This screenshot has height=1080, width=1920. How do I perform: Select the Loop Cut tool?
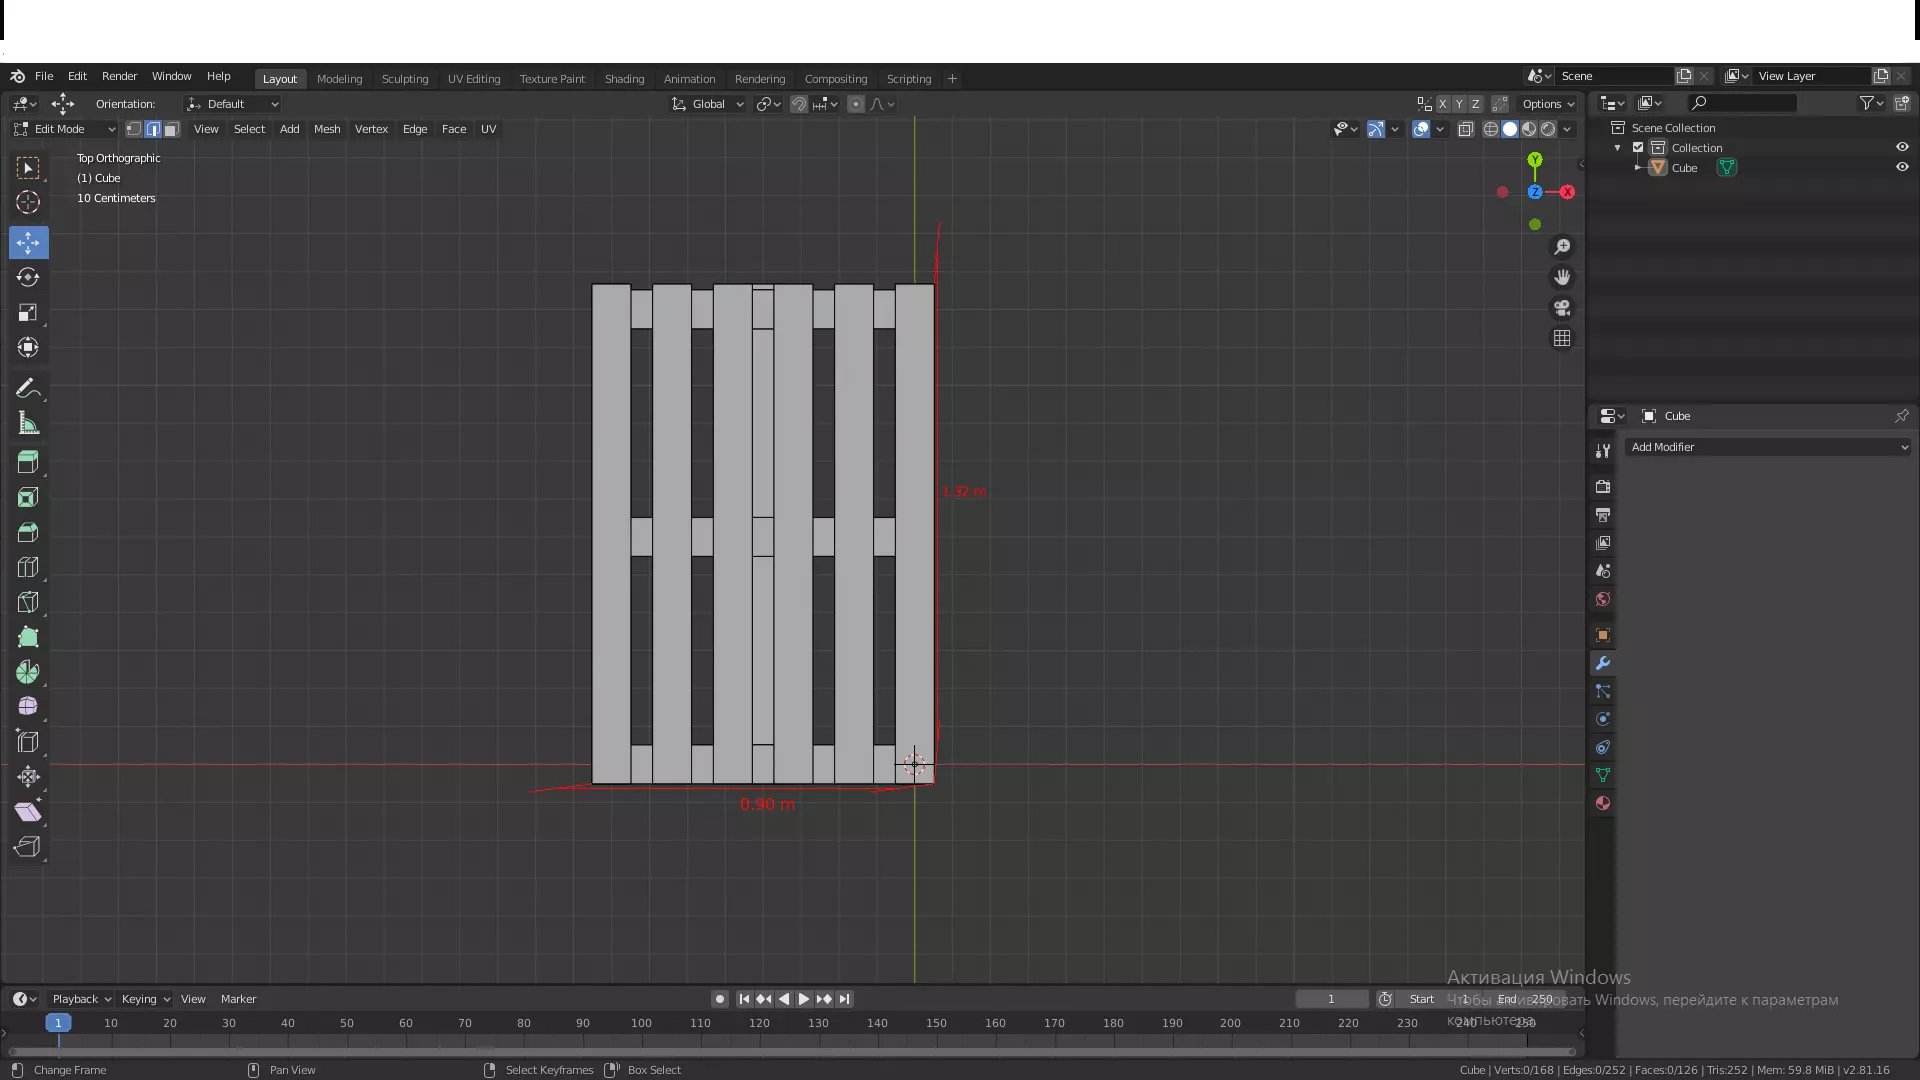click(x=28, y=567)
